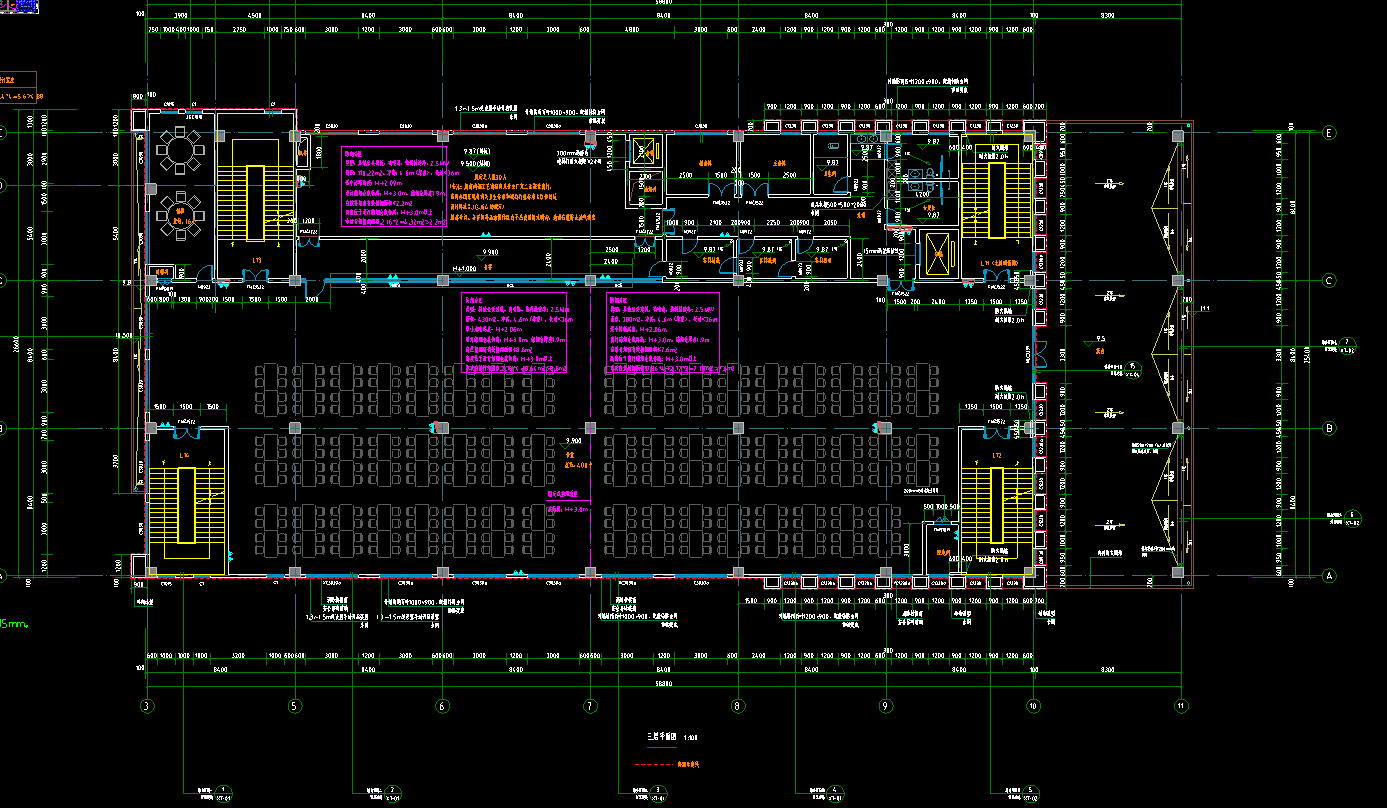Image resolution: width=1387 pixels, height=808 pixels.
Task: Select the yellow elevator box near axis 7
Action: [645, 150]
